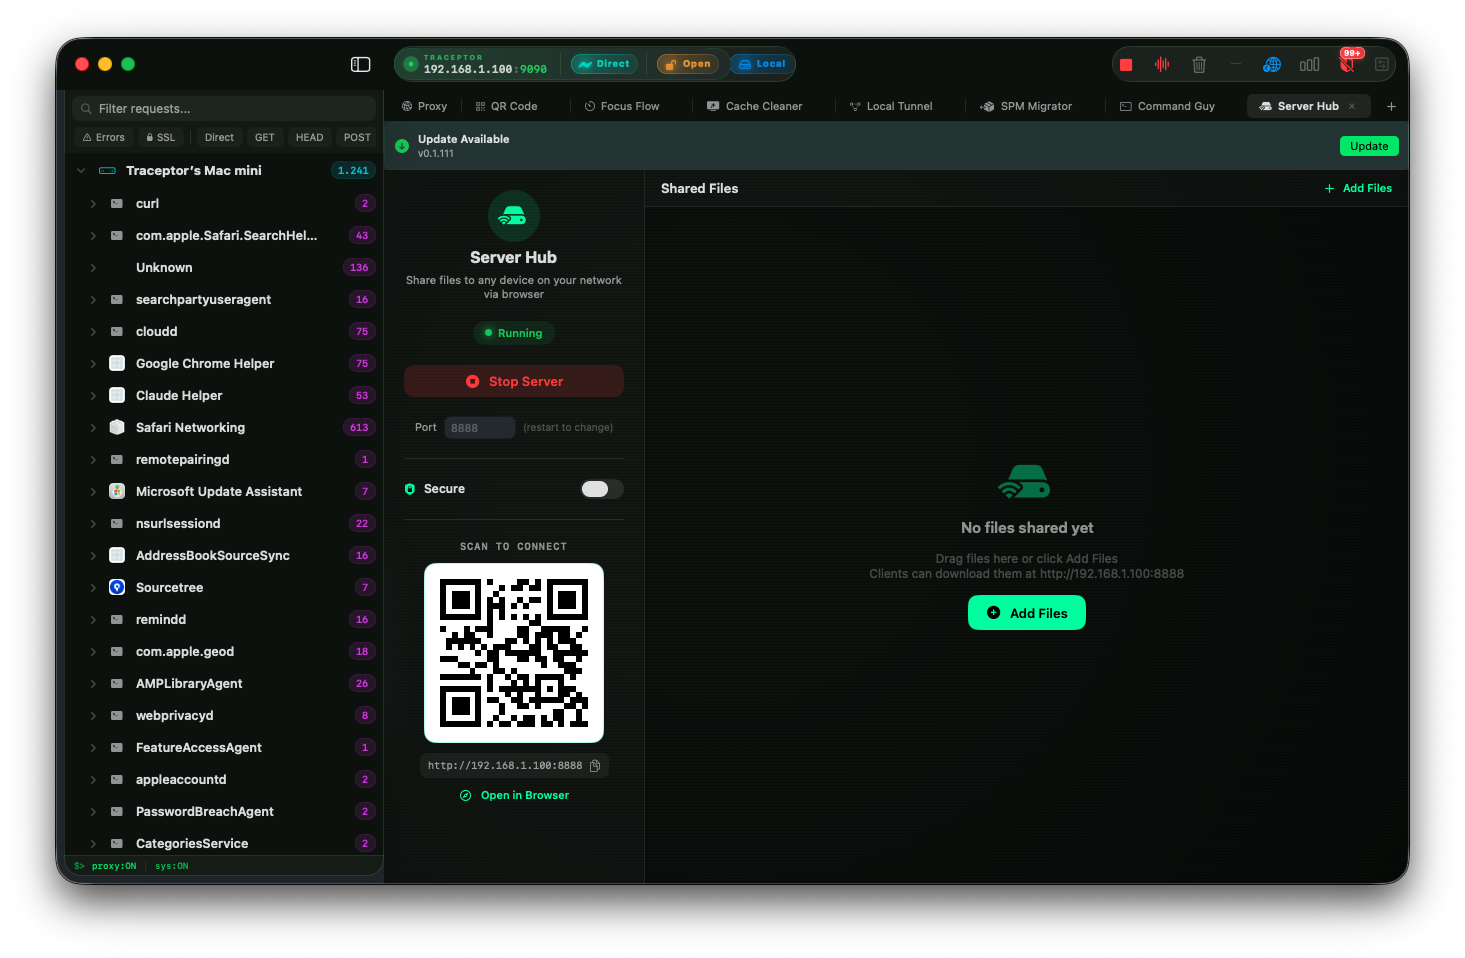Click the Sourcetree app icon
1465x958 pixels.
[x=117, y=588]
